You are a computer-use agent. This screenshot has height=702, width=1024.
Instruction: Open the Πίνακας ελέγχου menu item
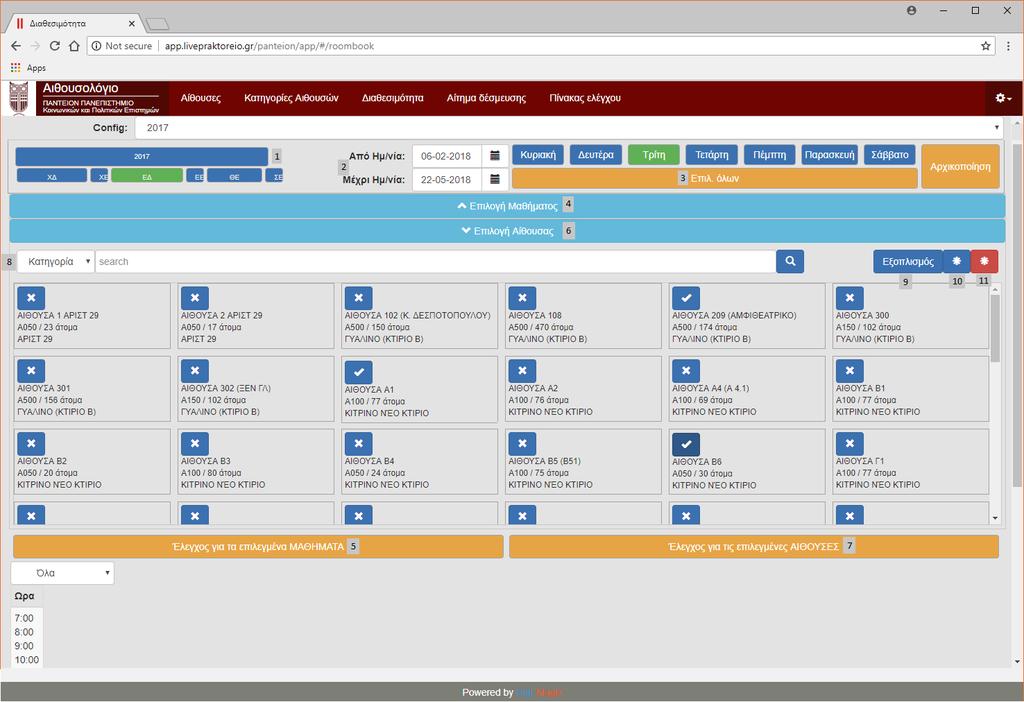coord(584,98)
